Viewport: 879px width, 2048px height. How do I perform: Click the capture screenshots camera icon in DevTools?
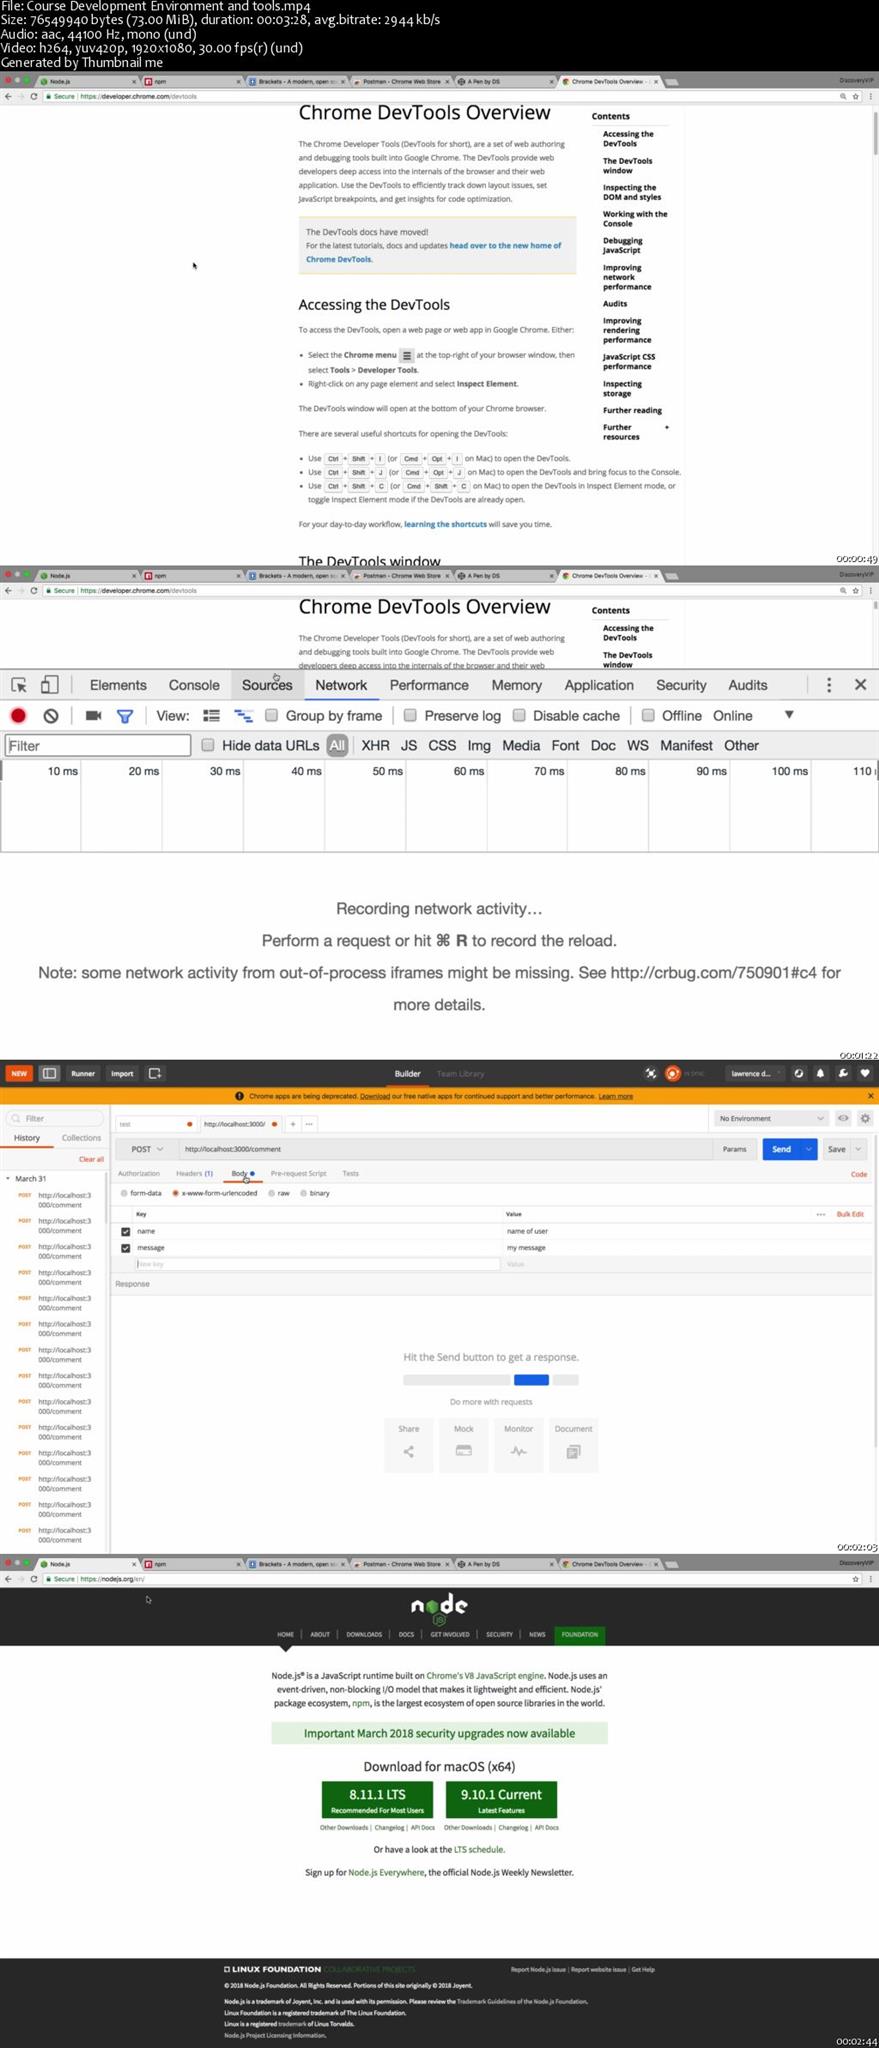[93, 716]
